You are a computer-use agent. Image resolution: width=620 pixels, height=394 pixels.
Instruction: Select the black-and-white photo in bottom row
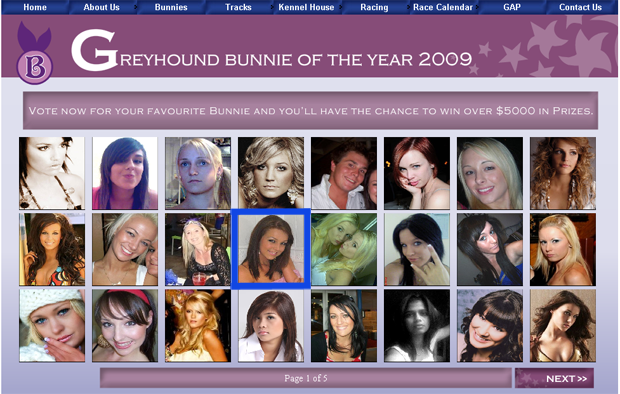pyautogui.click(x=417, y=325)
